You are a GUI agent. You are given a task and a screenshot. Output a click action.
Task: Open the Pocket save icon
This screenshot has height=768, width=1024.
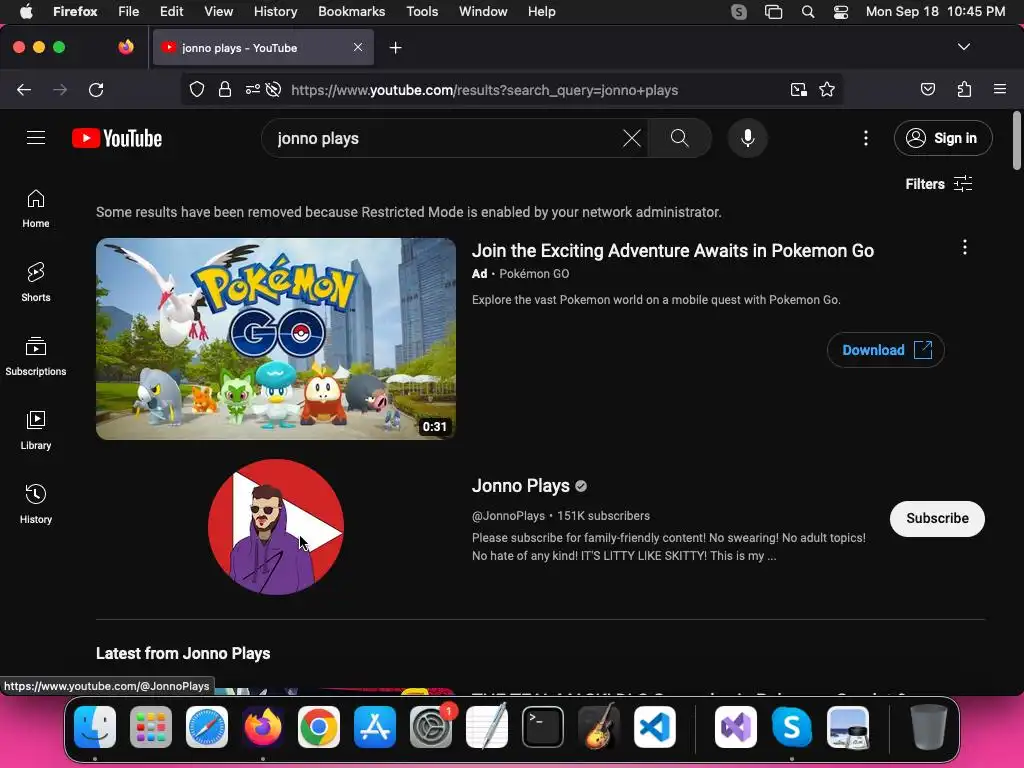click(927, 89)
